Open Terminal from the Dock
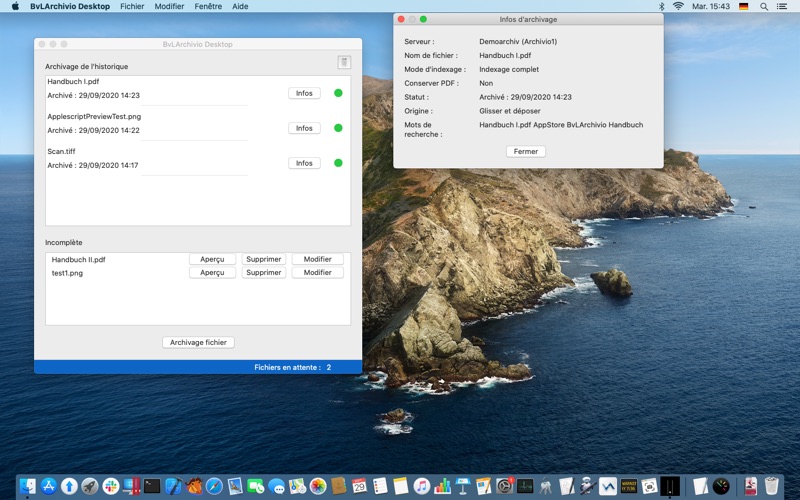 152,486
